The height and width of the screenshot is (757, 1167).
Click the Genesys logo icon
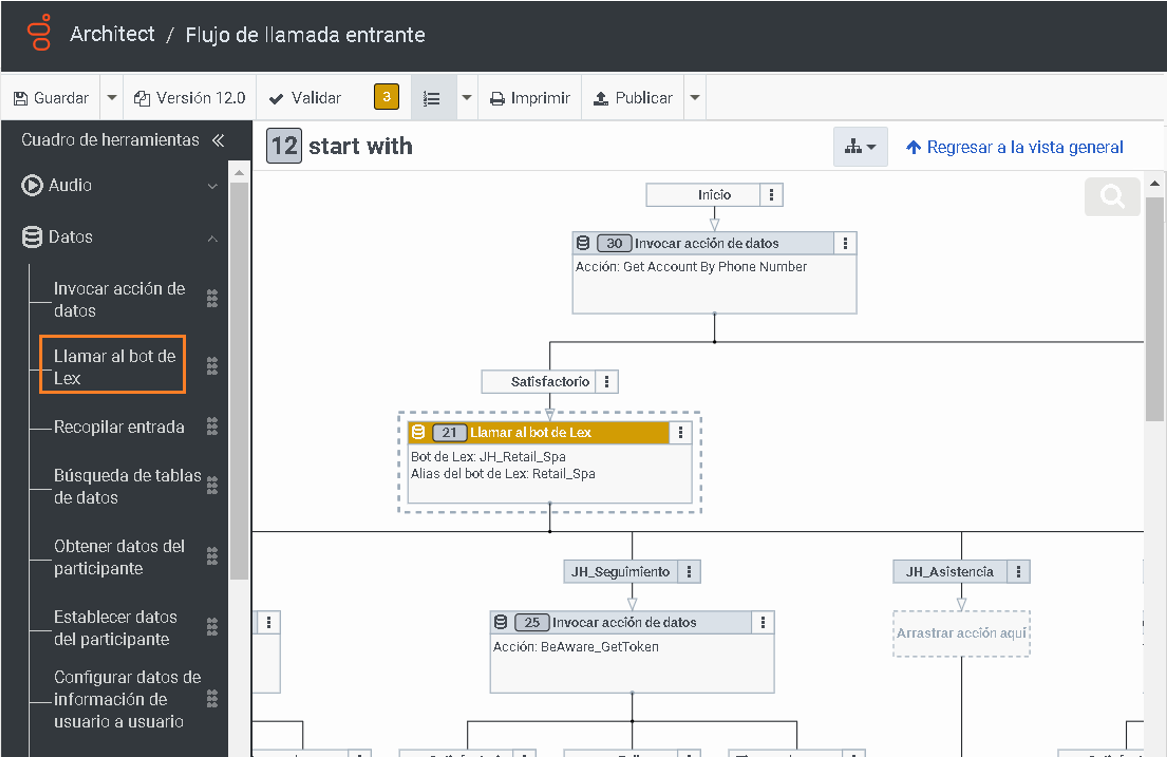click(40, 34)
